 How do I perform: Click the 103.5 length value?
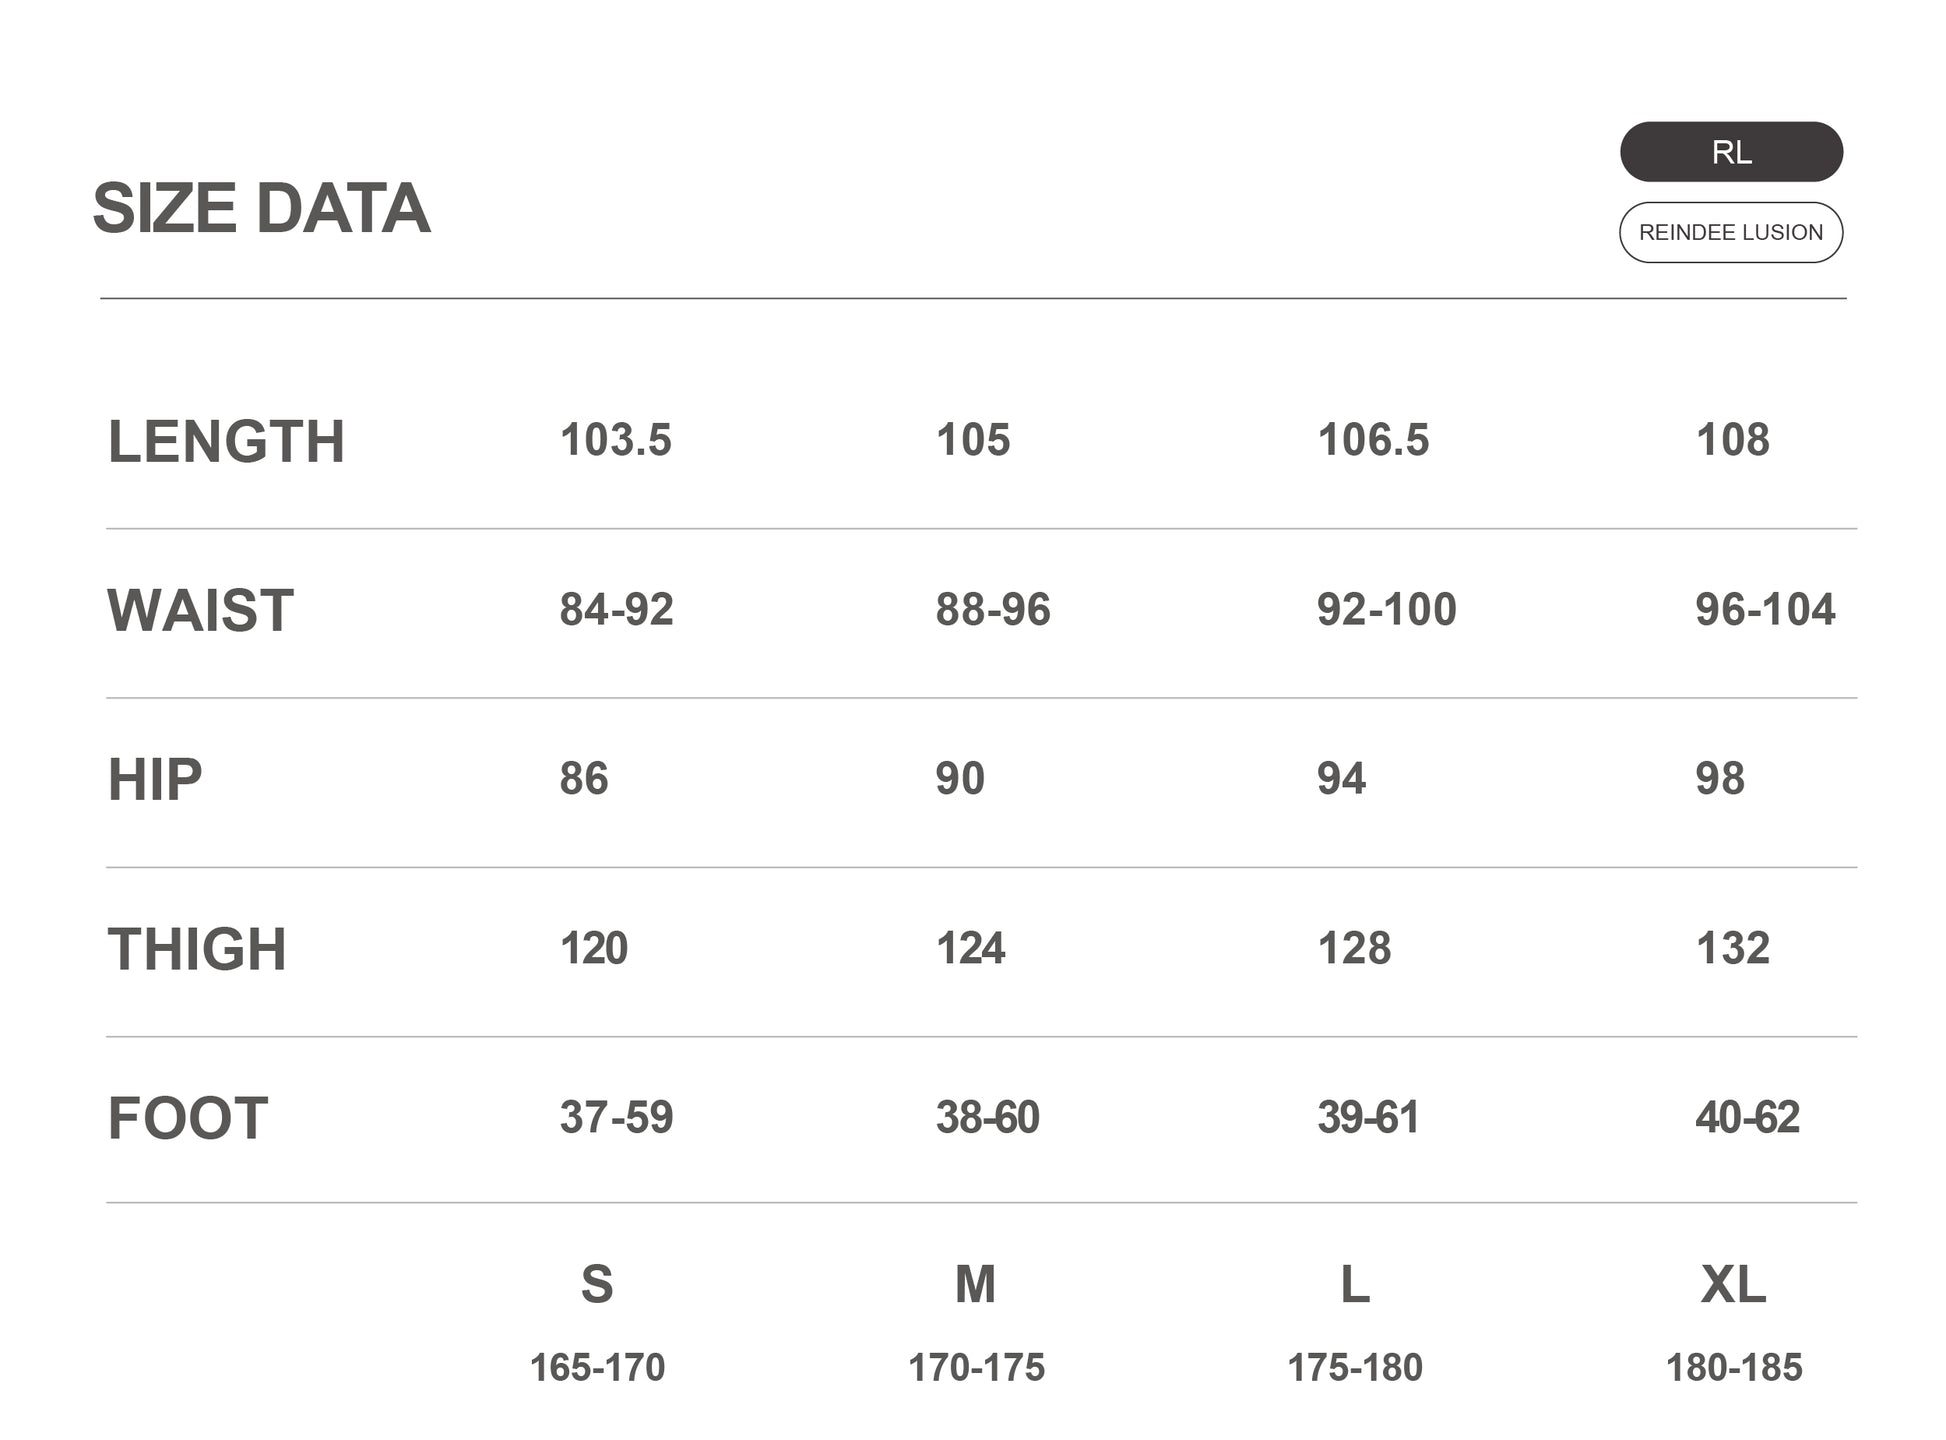[x=616, y=440]
